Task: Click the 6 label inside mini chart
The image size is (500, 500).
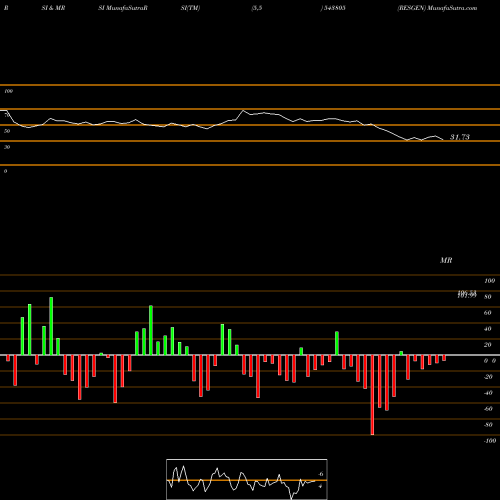Action: [x=321, y=474]
